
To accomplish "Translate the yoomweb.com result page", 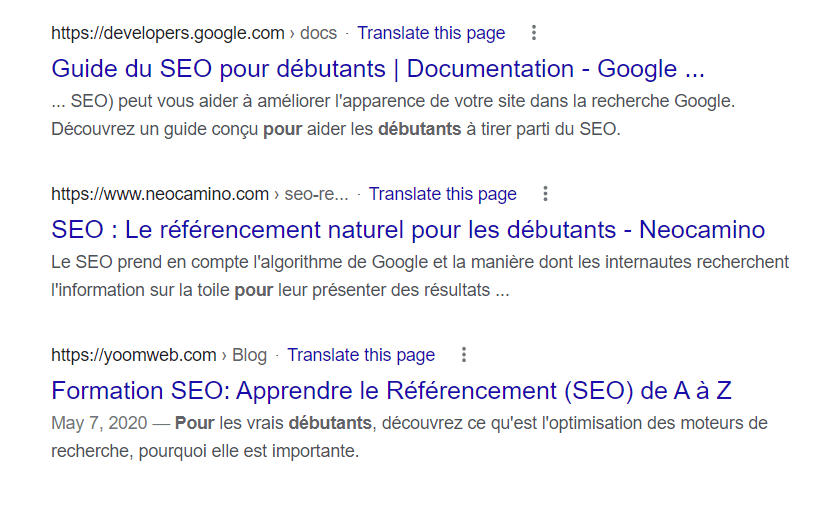I will [x=361, y=355].
